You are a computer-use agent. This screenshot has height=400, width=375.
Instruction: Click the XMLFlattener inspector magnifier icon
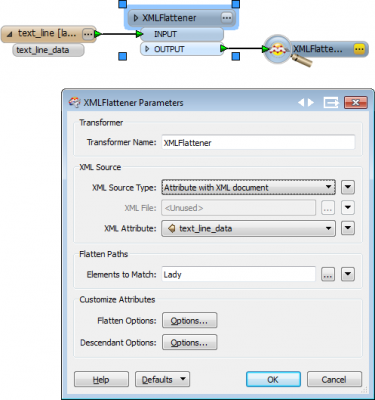click(x=278, y=50)
